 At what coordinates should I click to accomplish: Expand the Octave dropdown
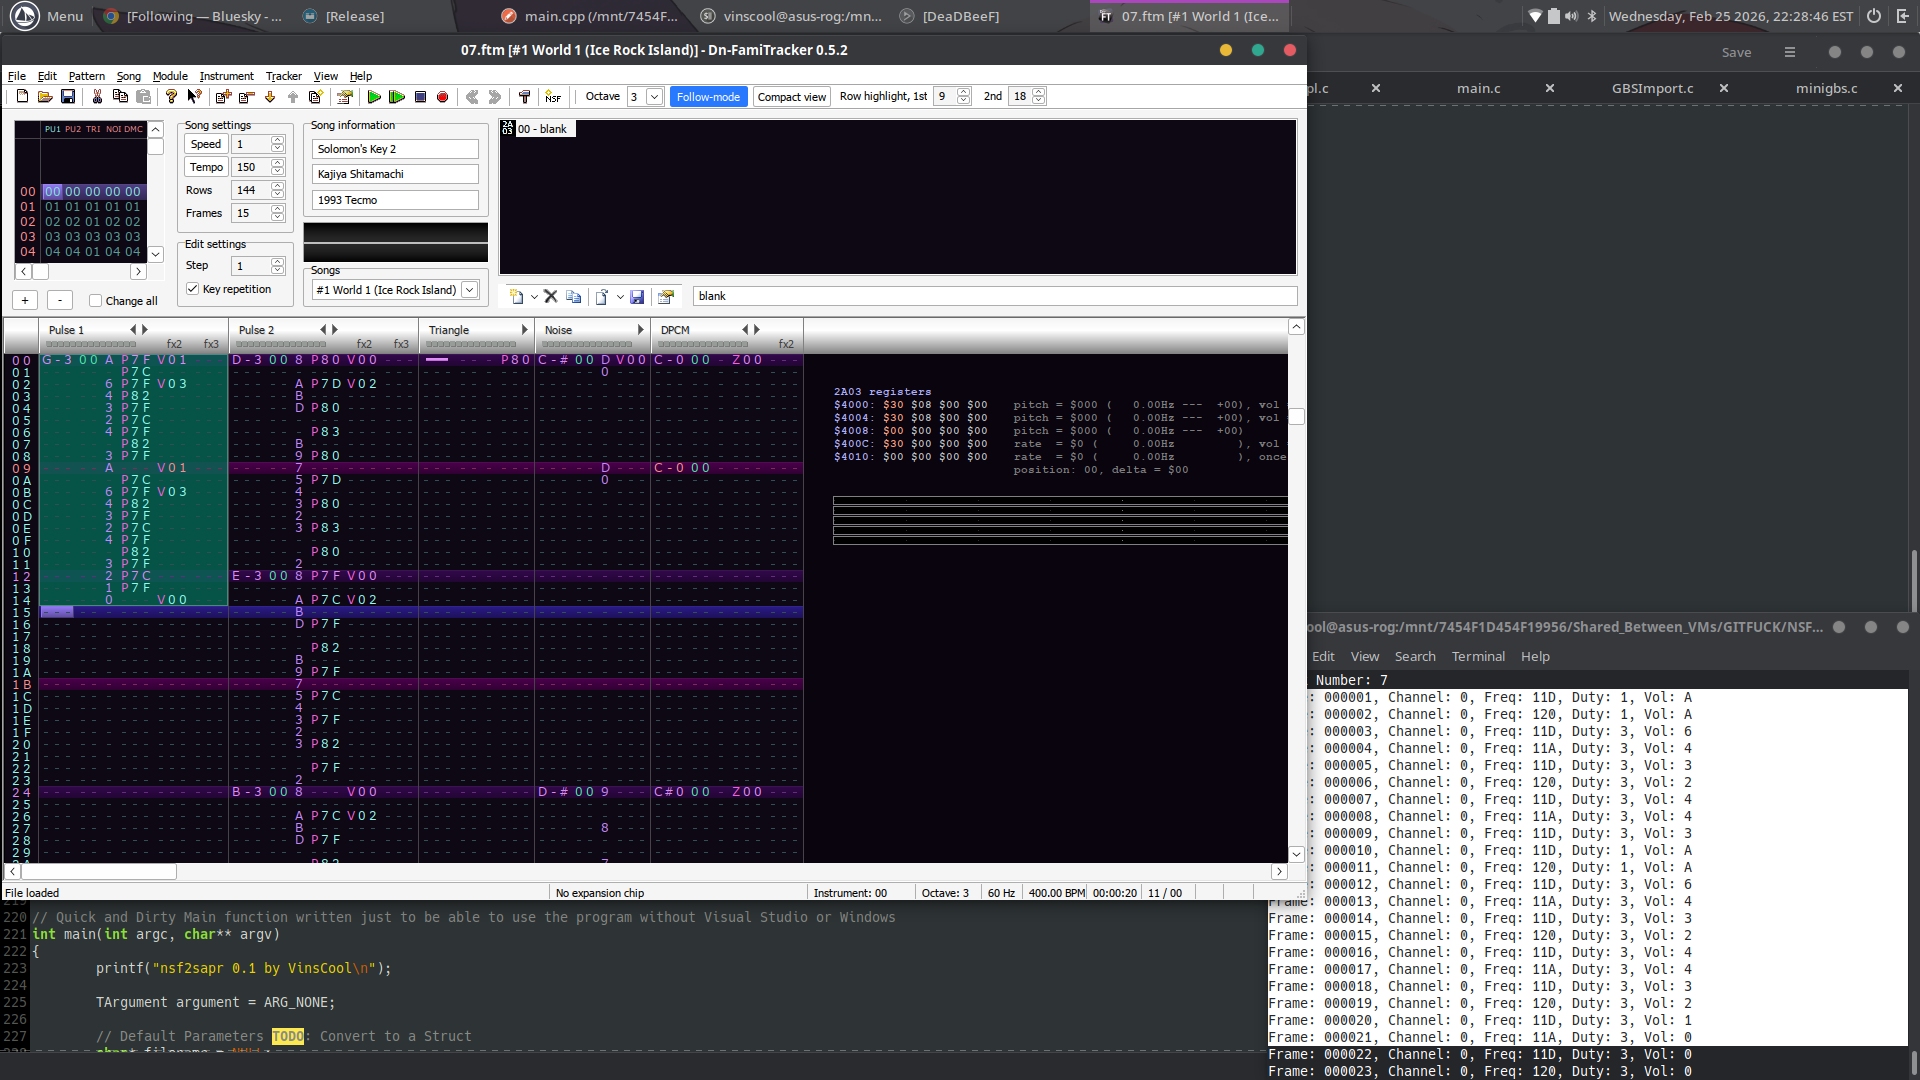pyautogui.click(x=654, y=97)
